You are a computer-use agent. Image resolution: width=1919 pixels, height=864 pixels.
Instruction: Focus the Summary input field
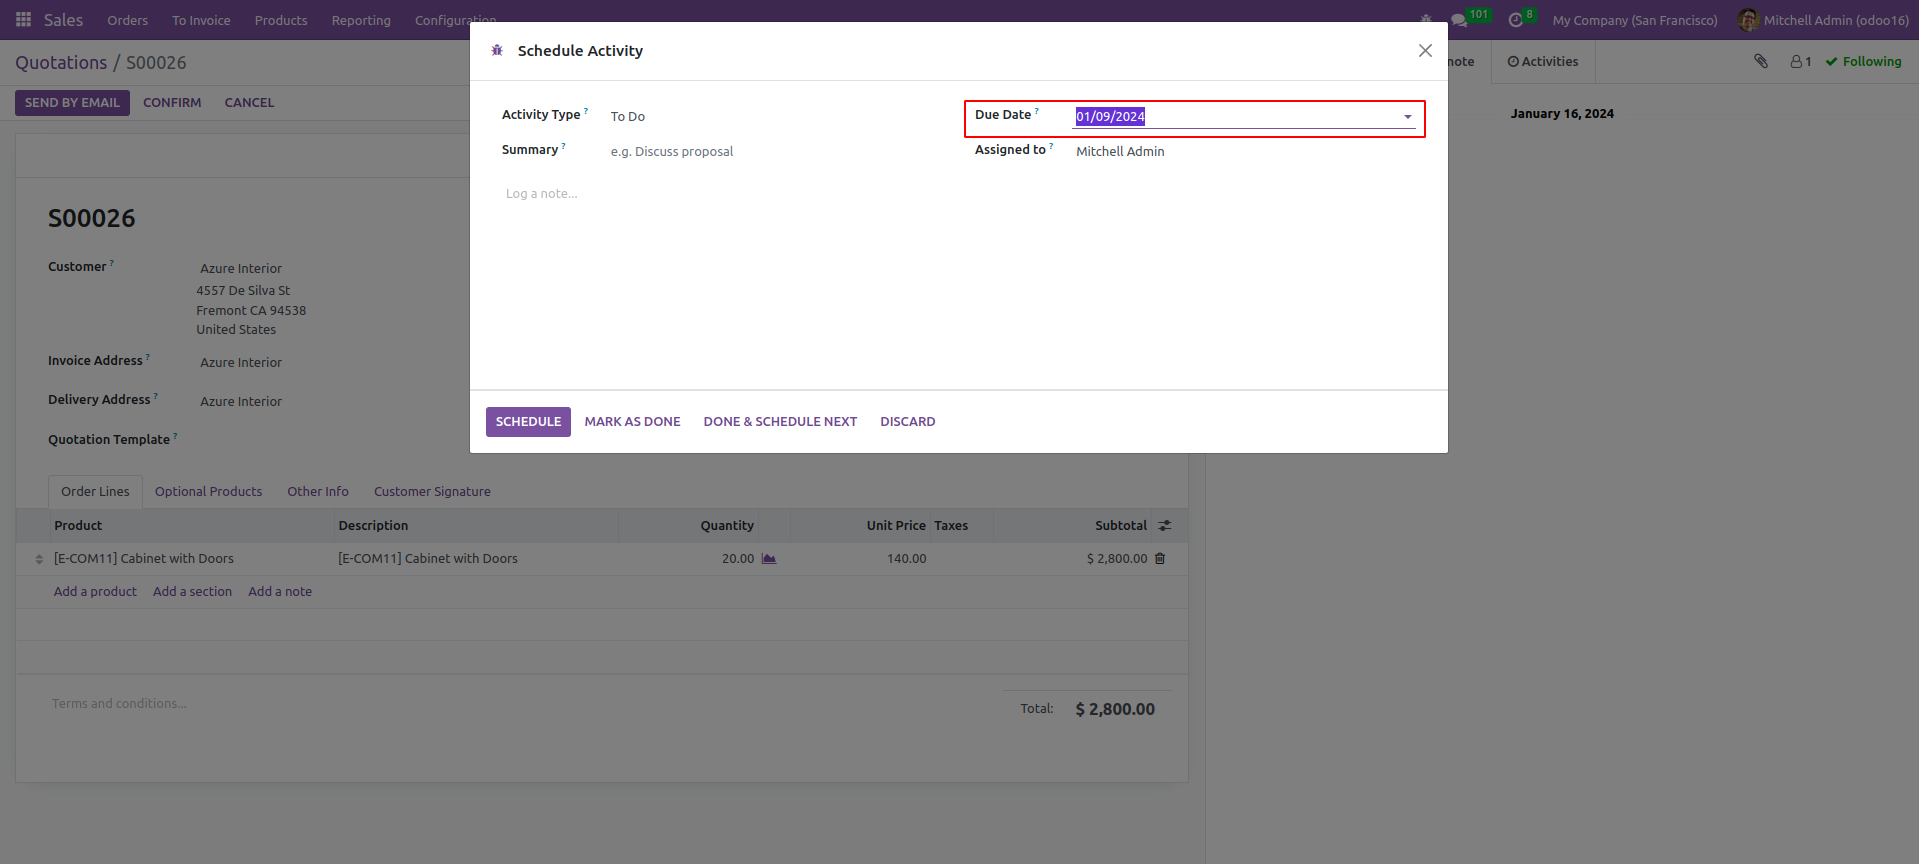click(x=776, y=151)
